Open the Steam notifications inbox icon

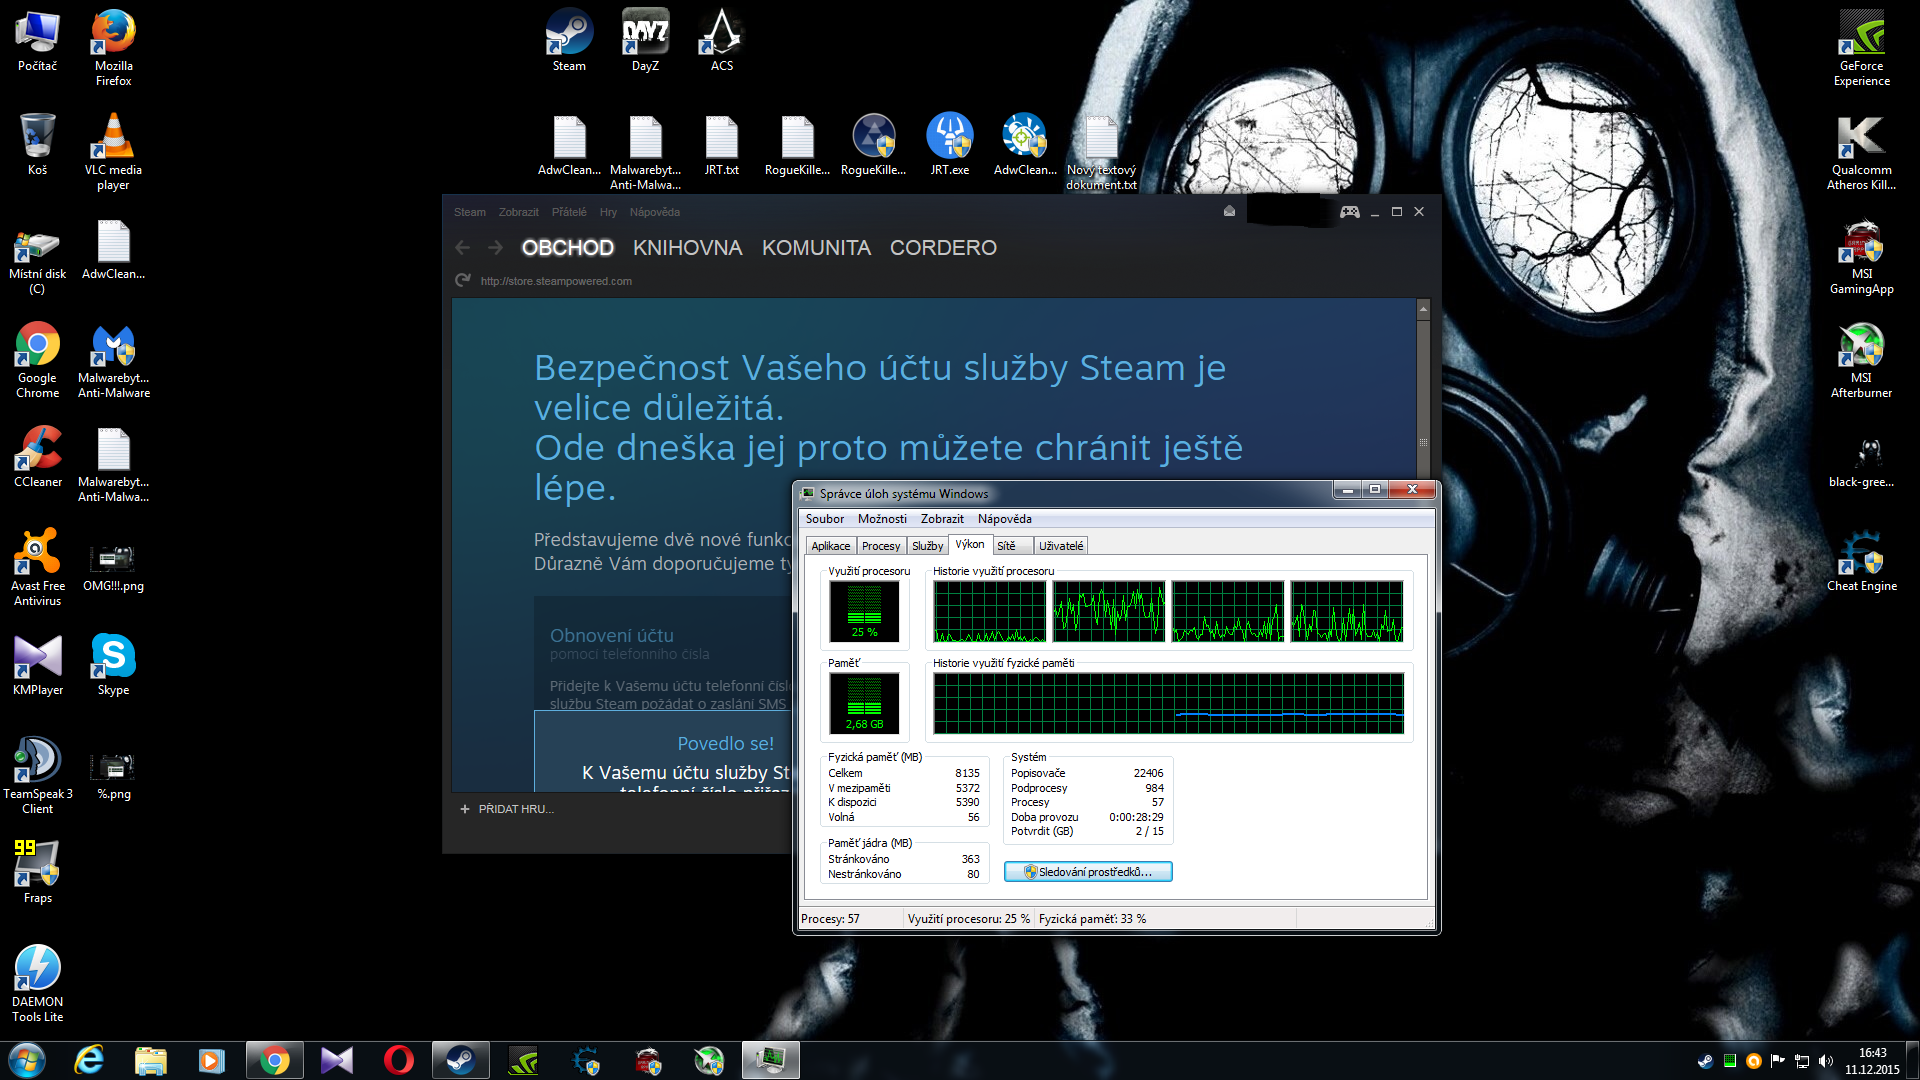(x=1229, y=212)
